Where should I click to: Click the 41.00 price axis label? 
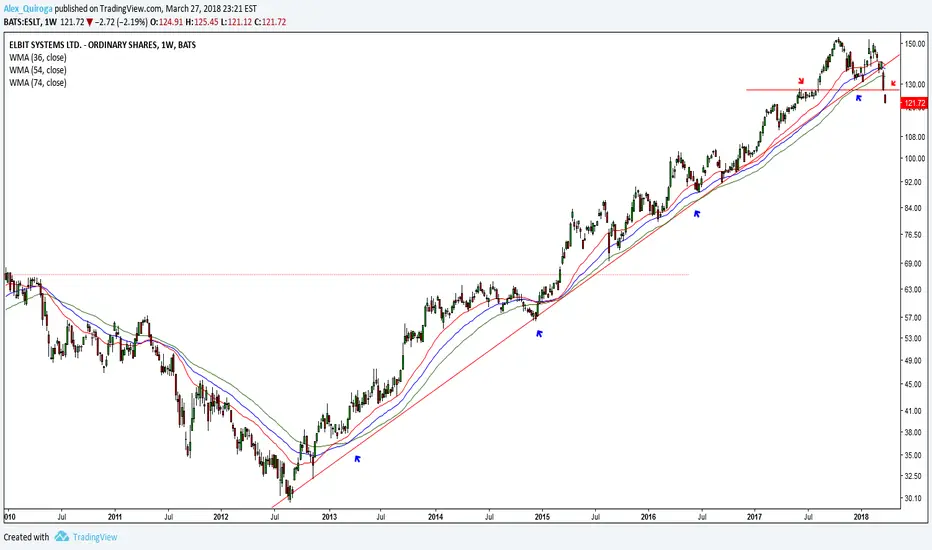point(915,411)
